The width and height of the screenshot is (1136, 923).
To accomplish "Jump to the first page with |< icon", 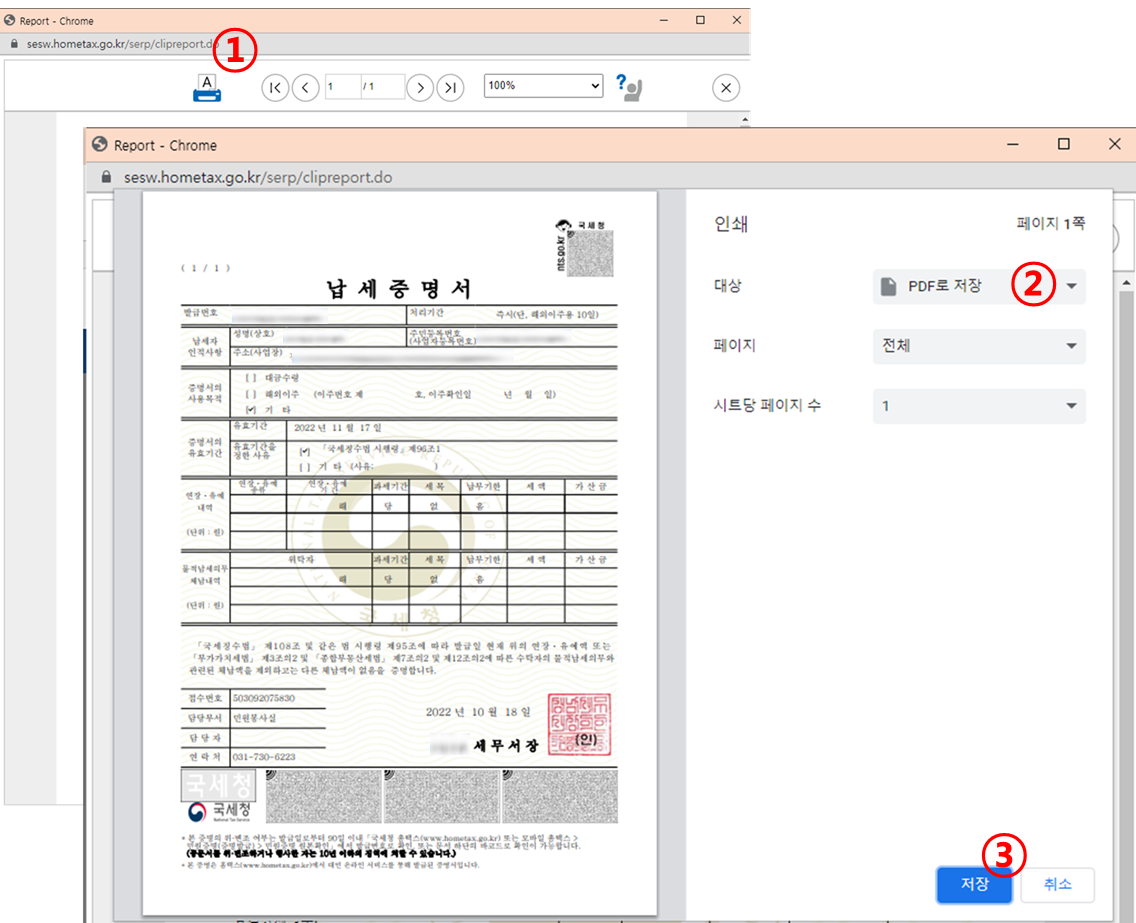I will point(275,88).
